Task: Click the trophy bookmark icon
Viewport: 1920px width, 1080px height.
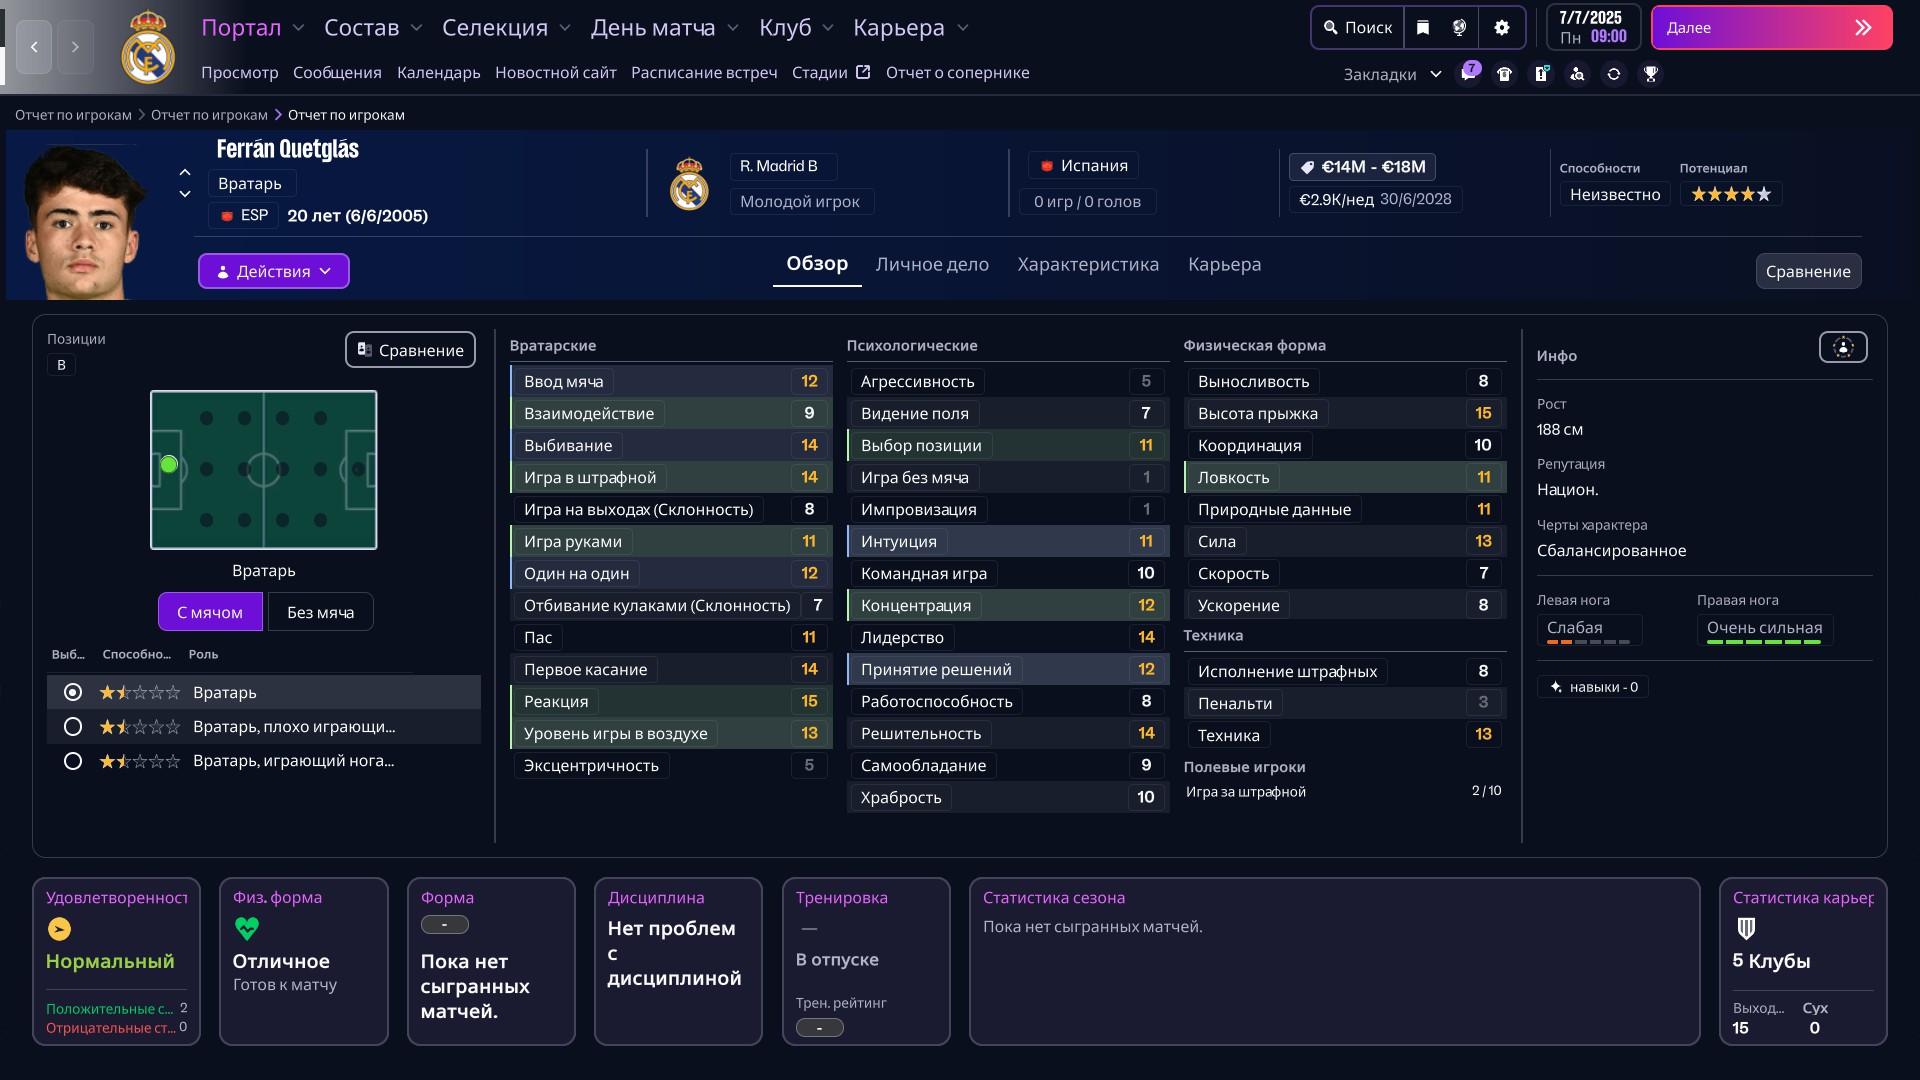Action: 1651,74
